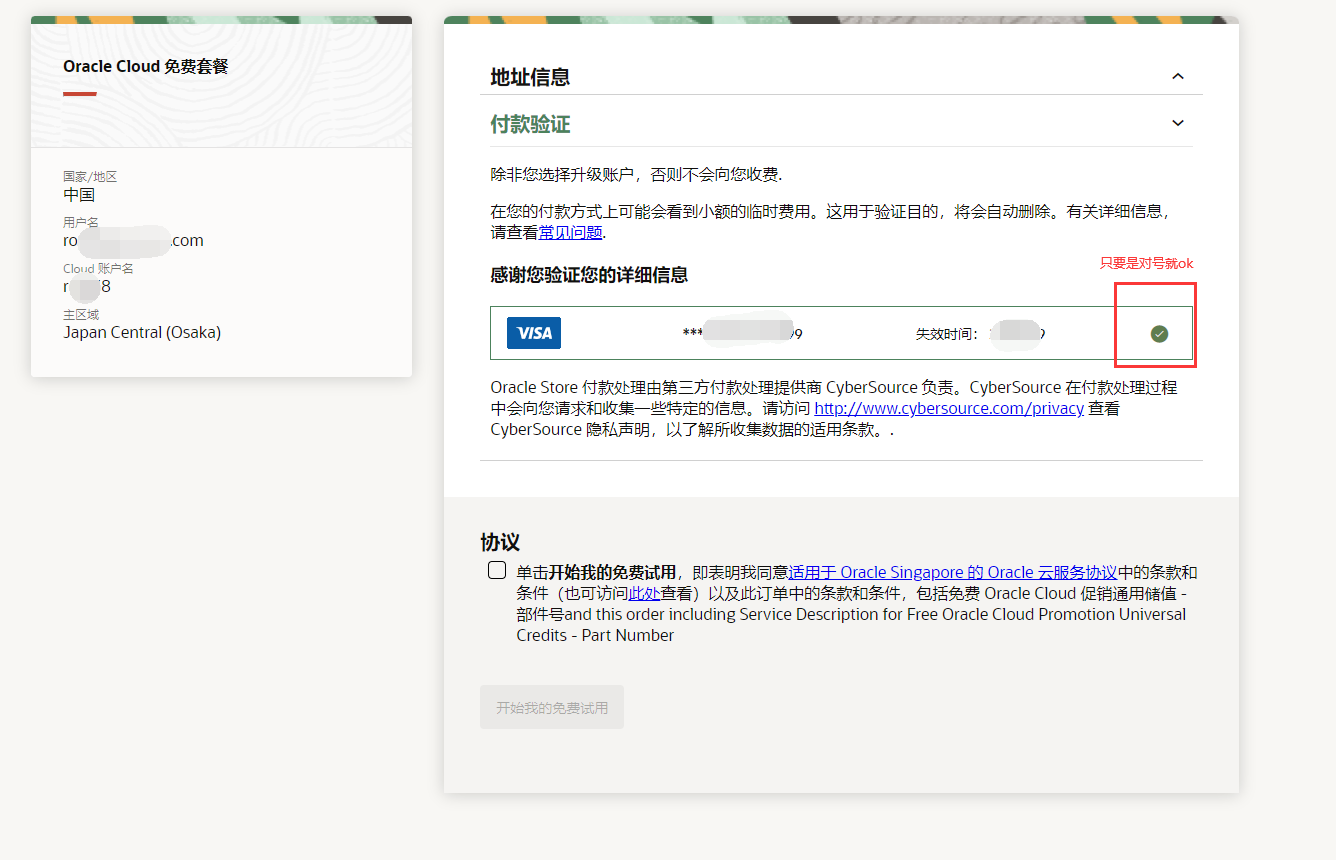Click the 除非您选择升级账户 notice text

636,175
